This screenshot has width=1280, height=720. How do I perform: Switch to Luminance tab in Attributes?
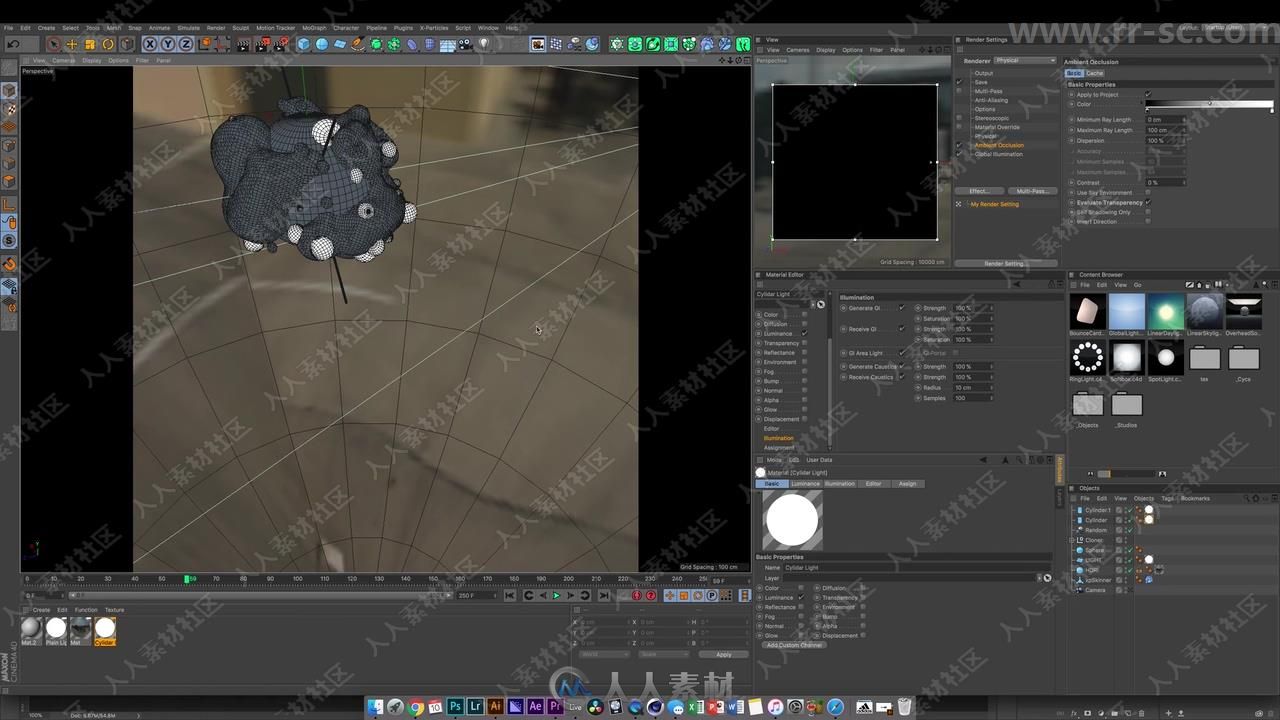click(805, 484)
